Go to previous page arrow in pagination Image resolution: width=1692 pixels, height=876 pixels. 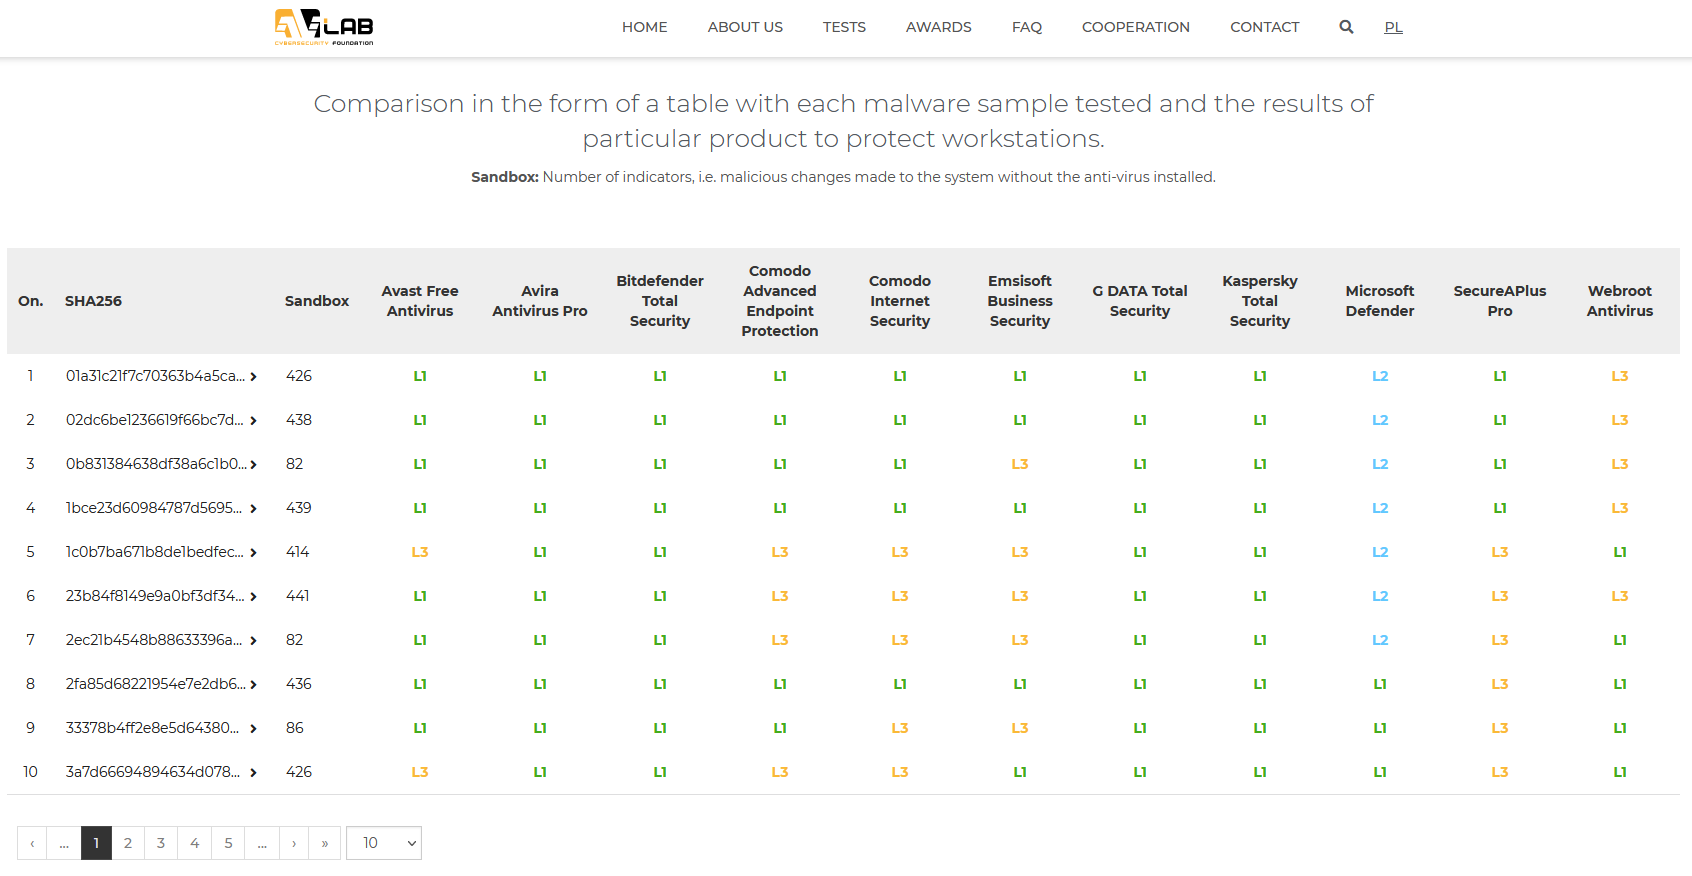(32, 843)
